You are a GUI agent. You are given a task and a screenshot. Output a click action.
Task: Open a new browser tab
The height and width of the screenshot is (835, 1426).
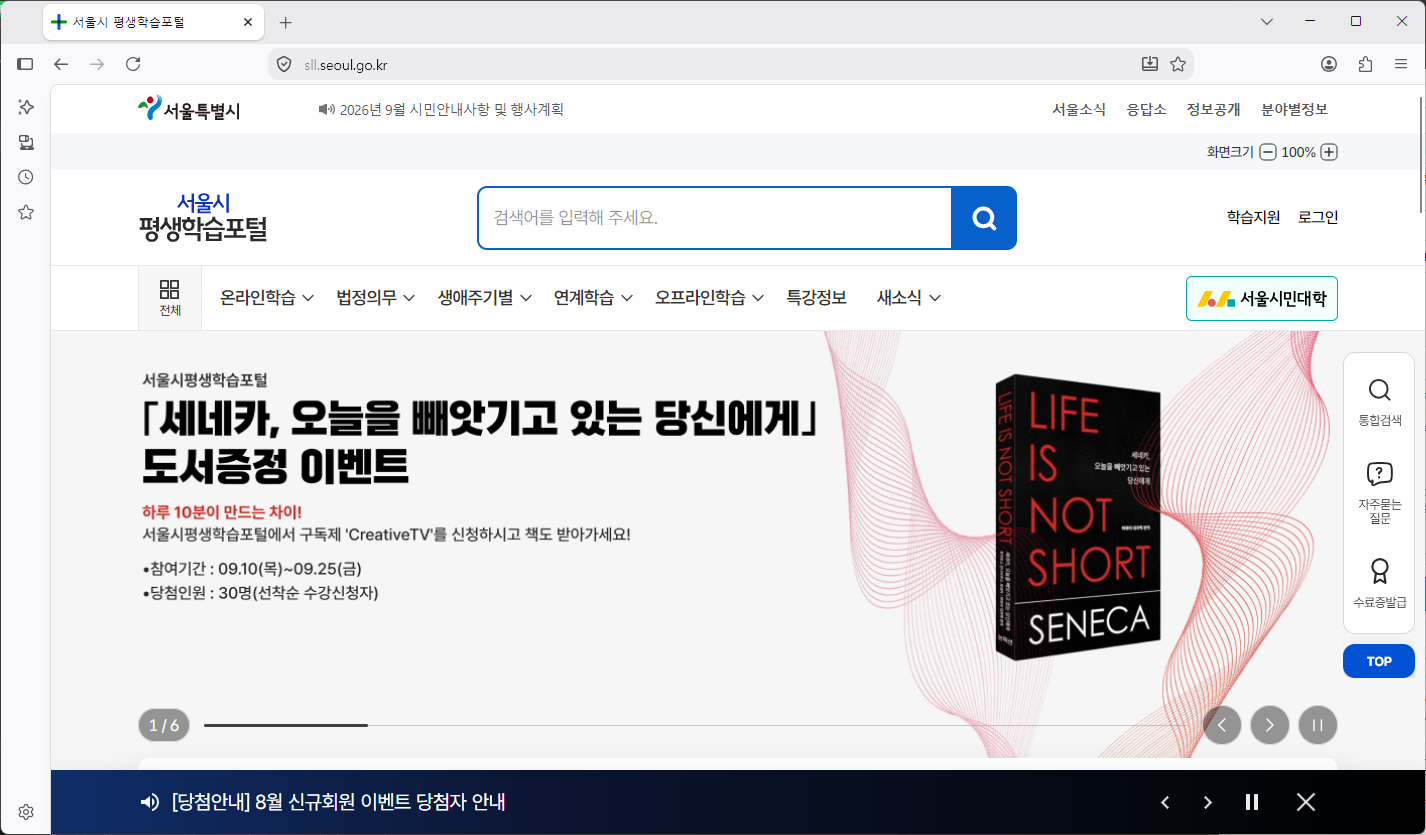pos(286,22)
